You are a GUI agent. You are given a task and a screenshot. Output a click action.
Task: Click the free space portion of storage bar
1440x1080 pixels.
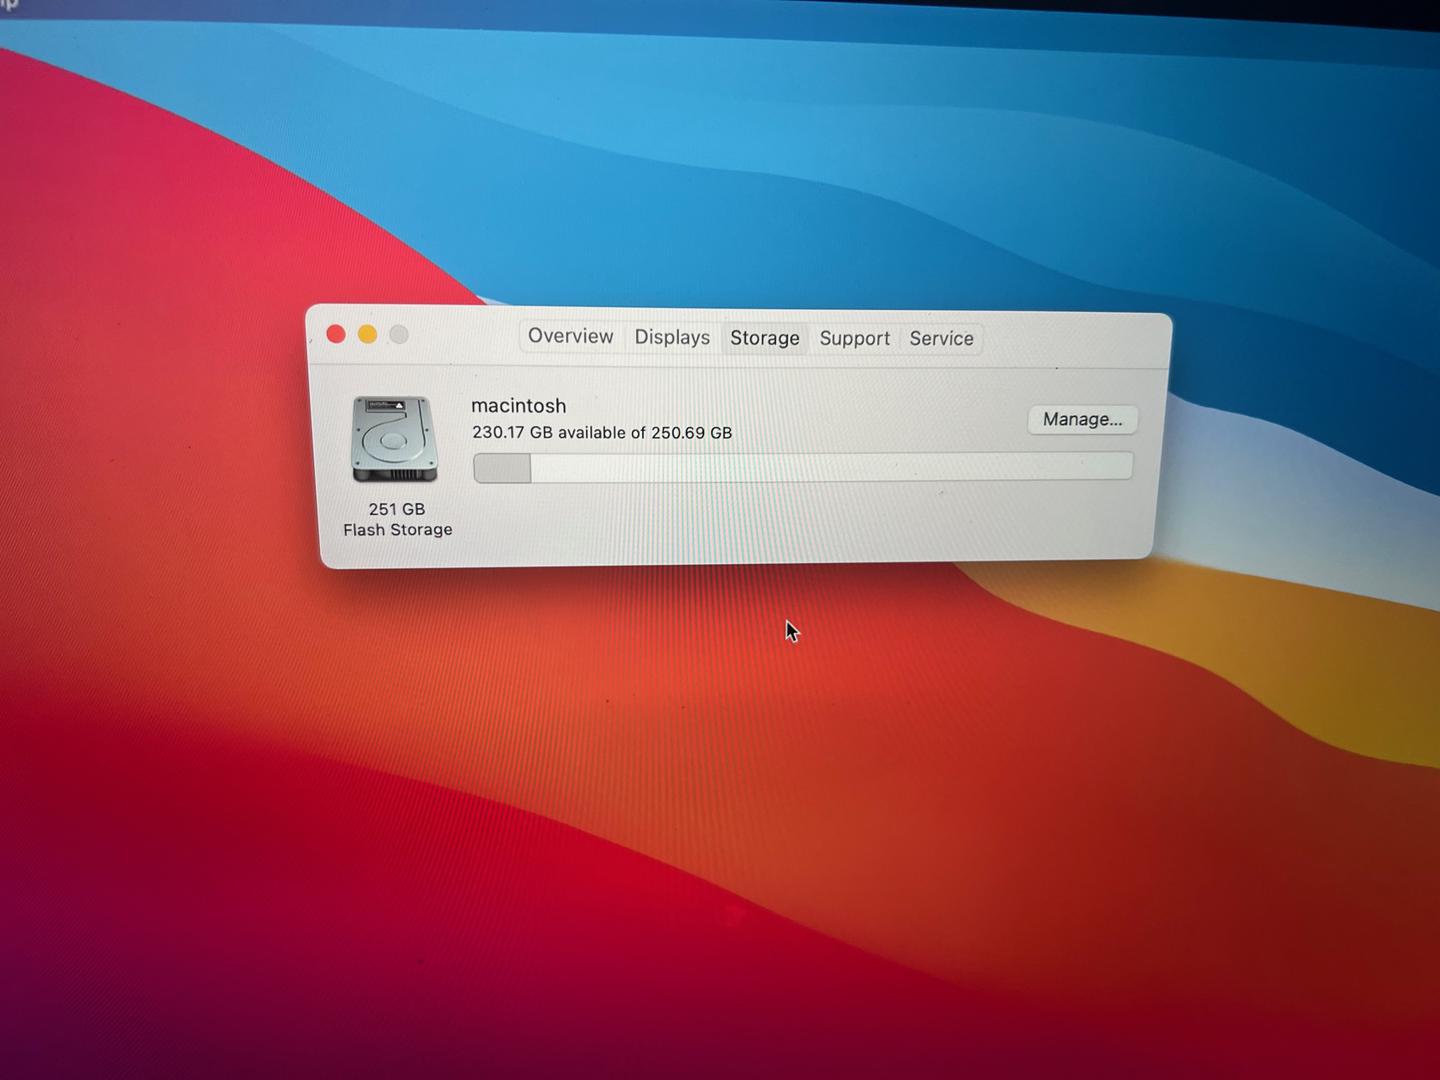coord(830,466)
